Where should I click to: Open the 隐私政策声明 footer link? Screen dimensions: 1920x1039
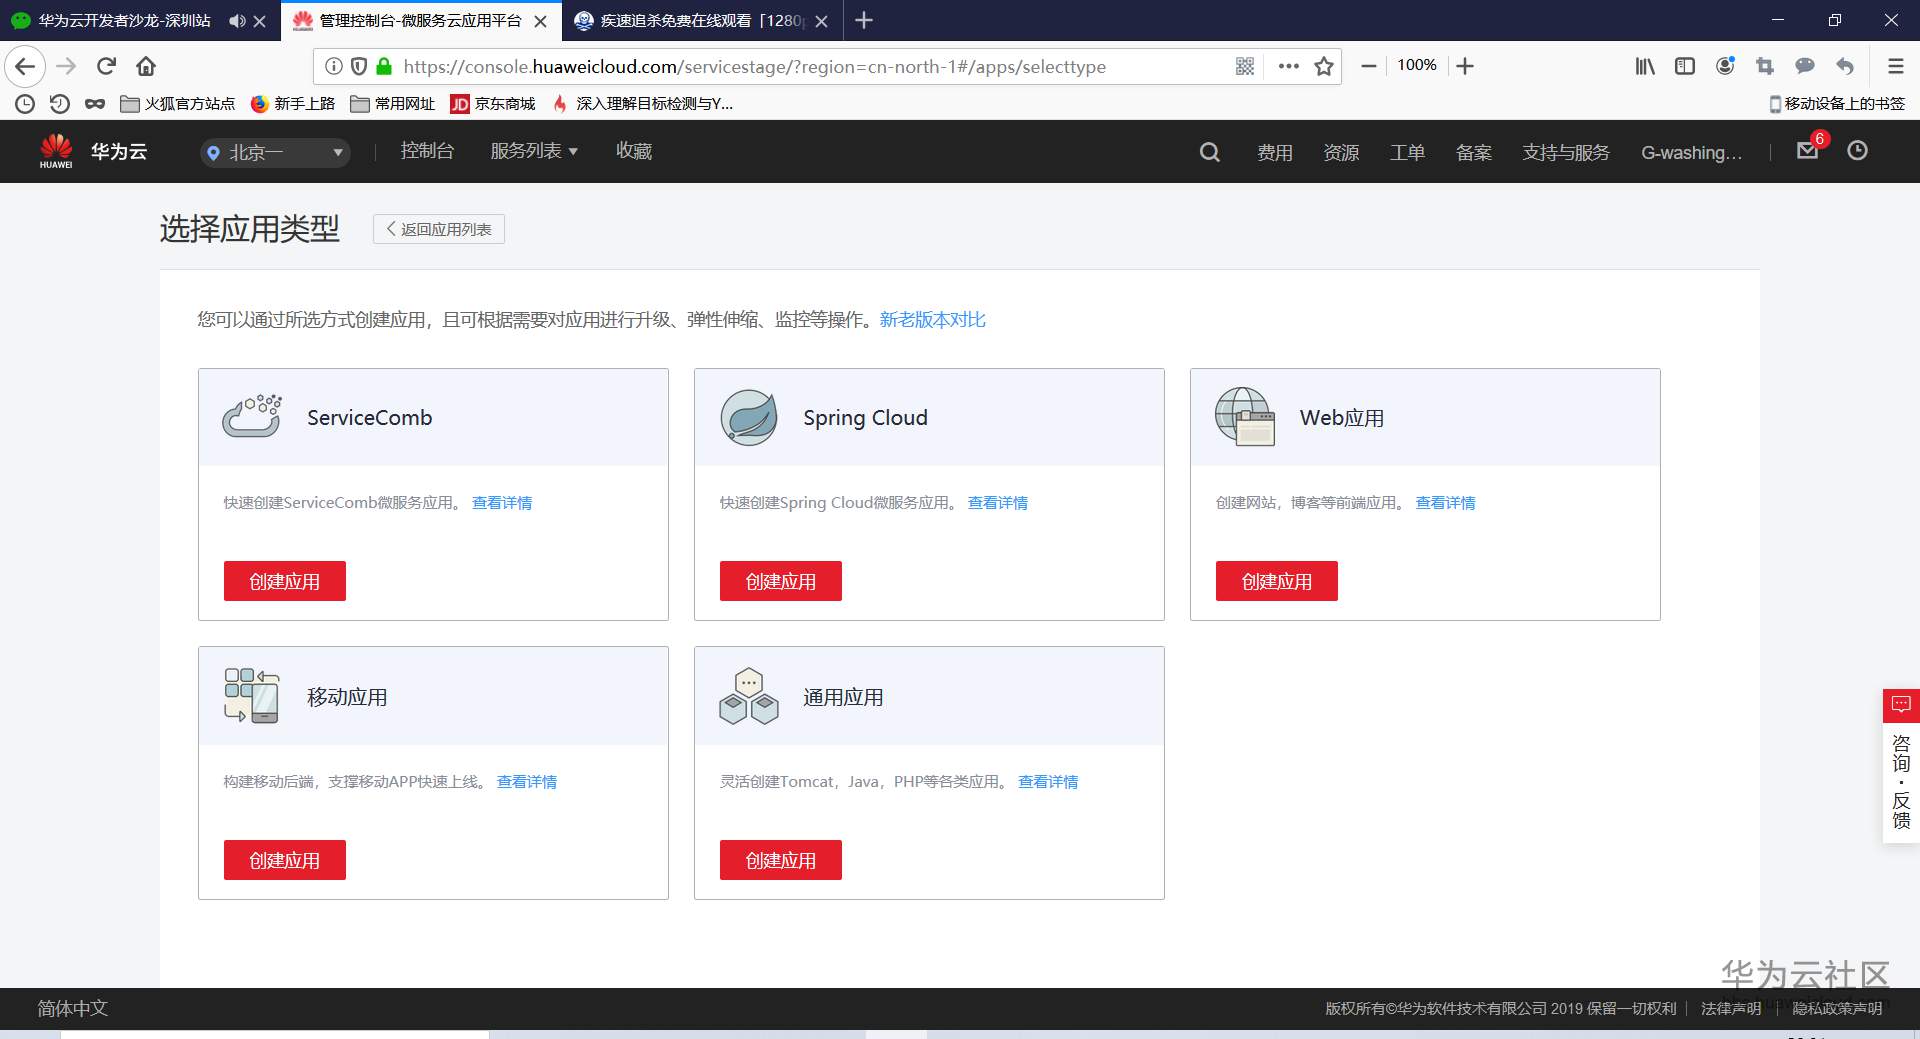pos(1837,1008)
